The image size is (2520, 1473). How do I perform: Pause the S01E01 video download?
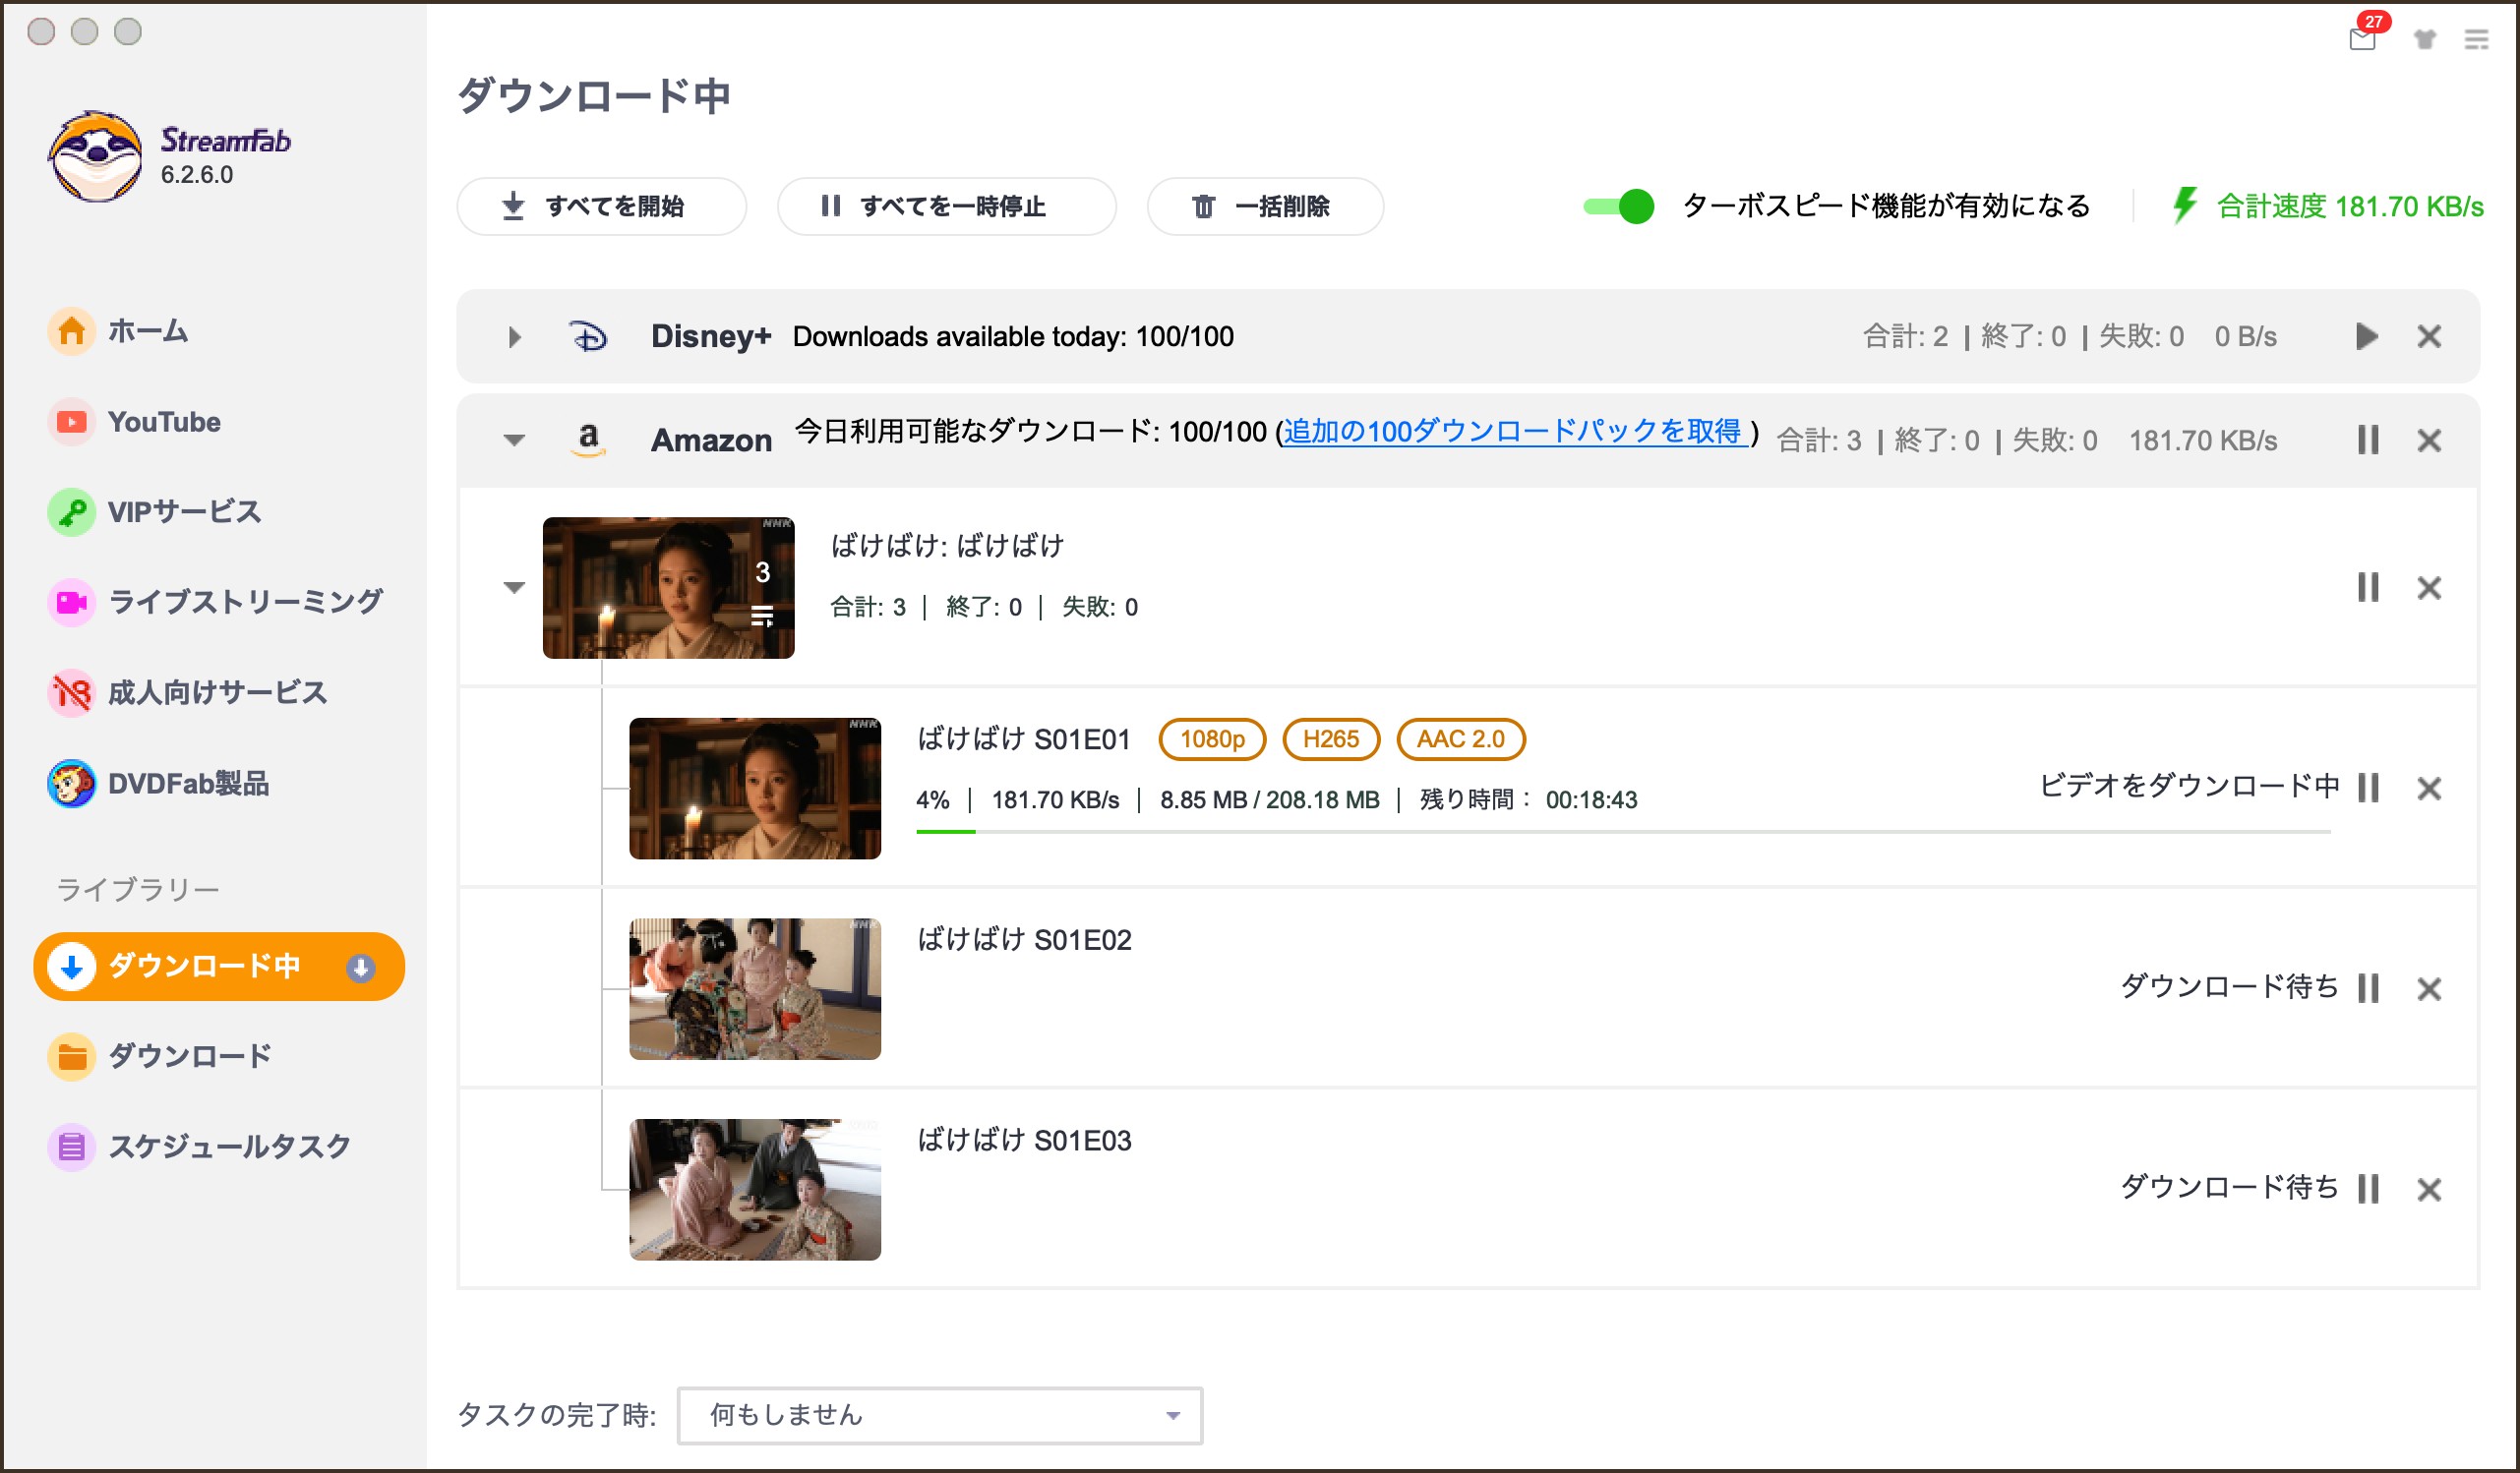tap(2367, 788)
